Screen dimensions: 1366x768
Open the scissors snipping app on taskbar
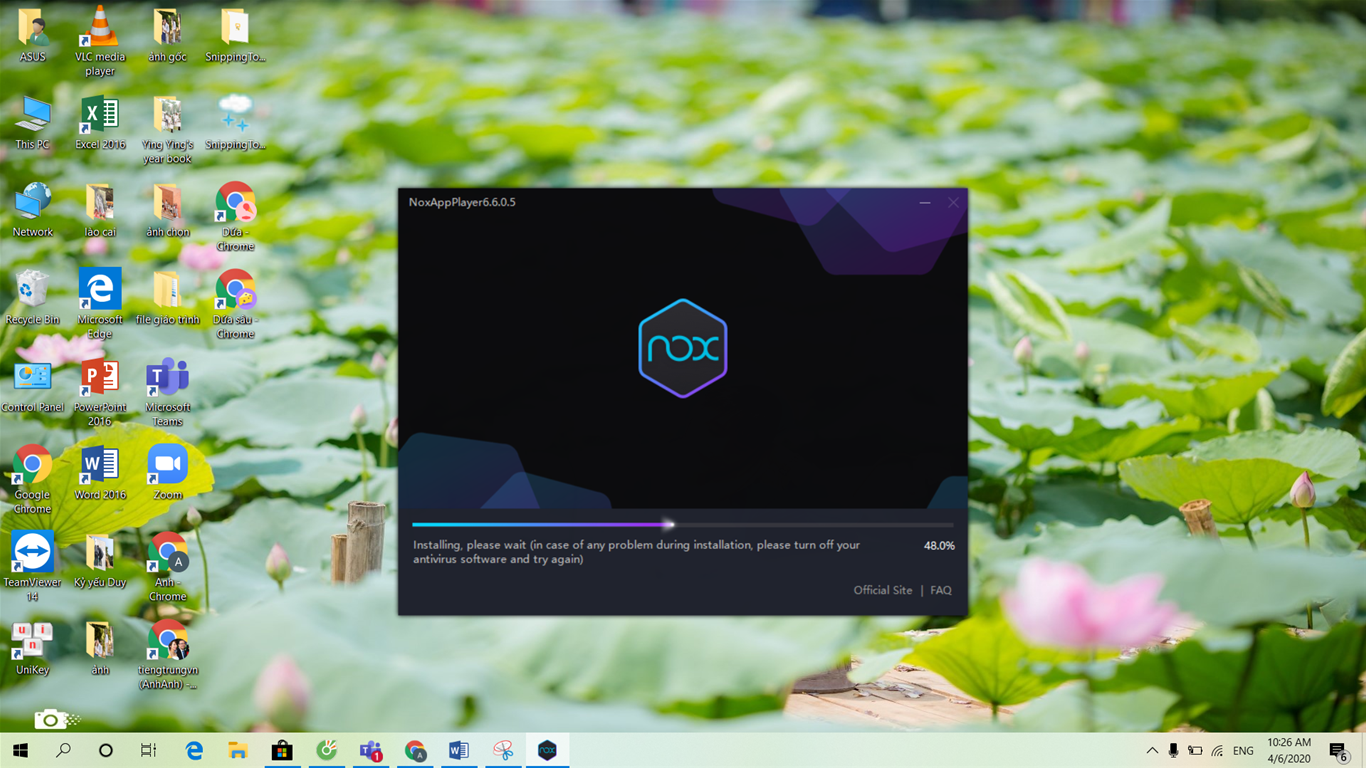point(503,750)
